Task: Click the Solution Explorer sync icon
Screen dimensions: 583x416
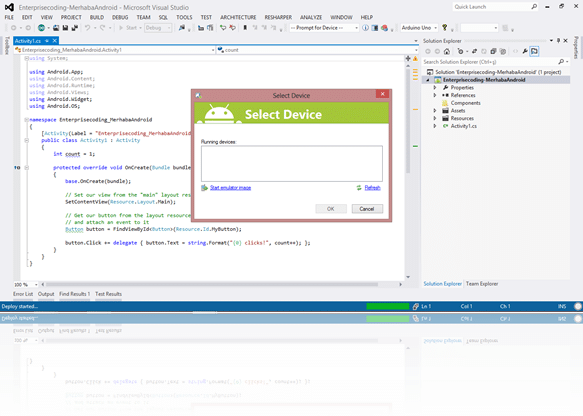Action: tap(474, 51)
